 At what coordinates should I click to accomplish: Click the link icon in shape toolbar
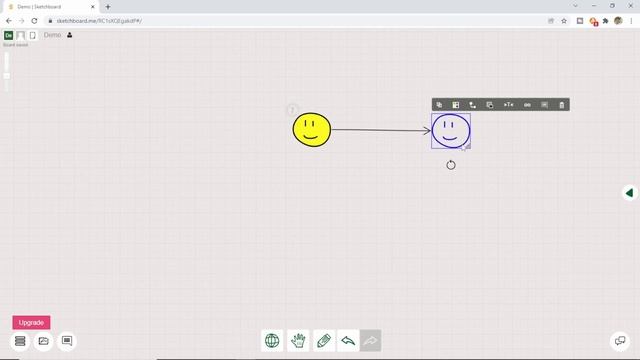click(x=527, y=105)
